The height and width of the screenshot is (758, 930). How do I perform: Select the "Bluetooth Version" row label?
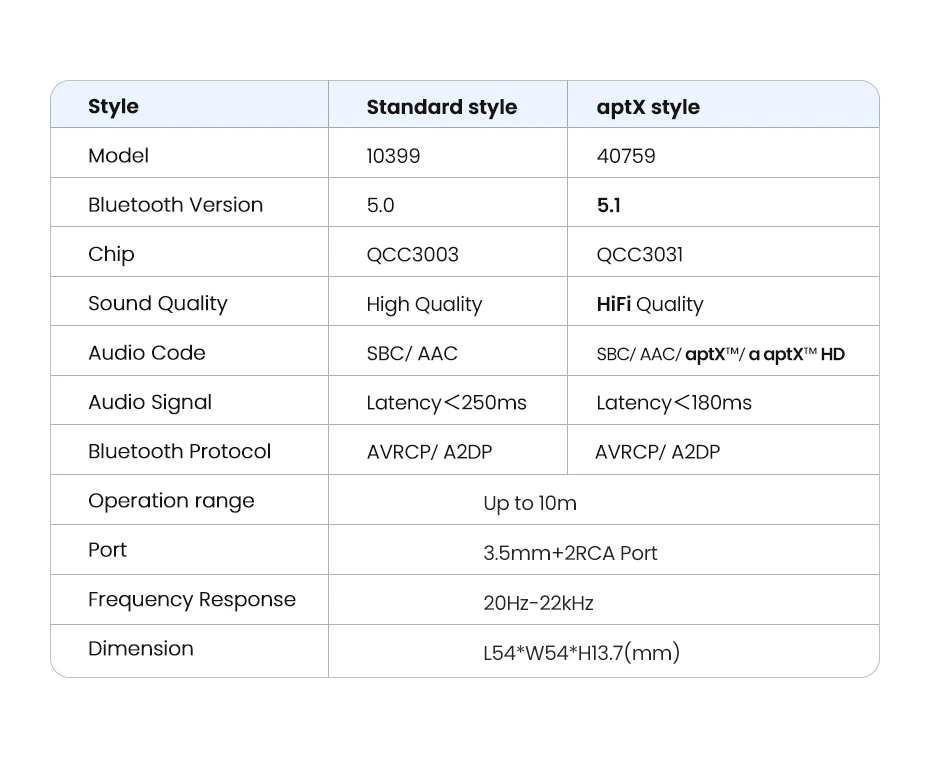coord(175,205)
